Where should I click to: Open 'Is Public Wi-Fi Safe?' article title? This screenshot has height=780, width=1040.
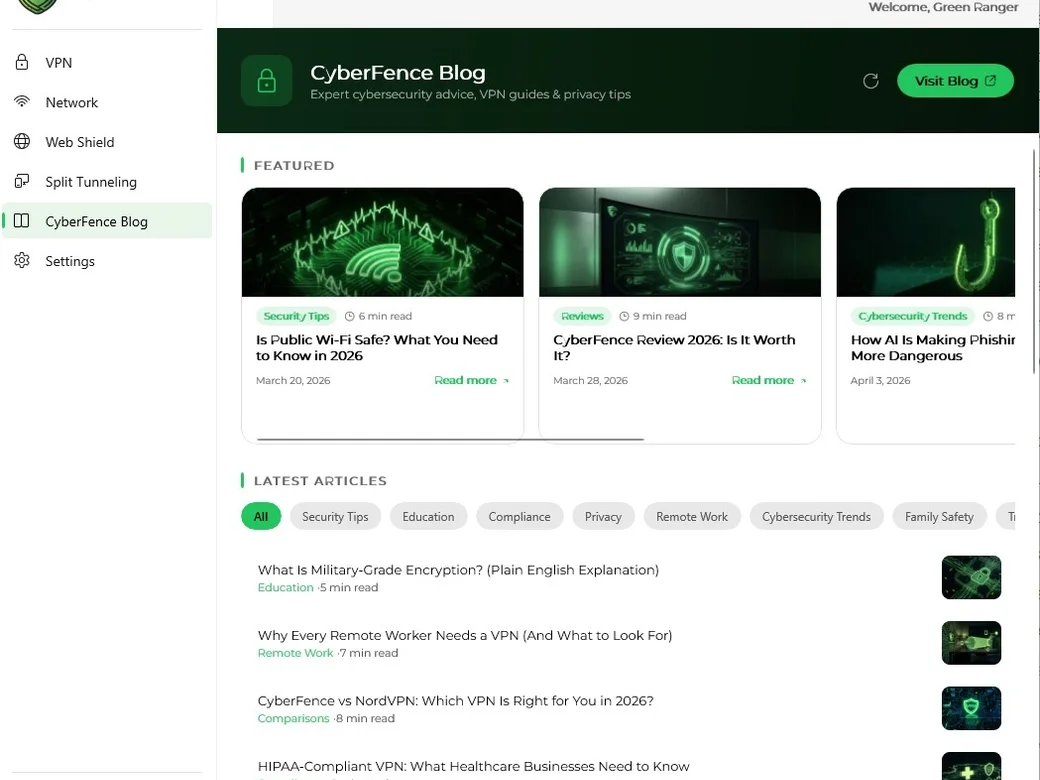pos(377,348)
